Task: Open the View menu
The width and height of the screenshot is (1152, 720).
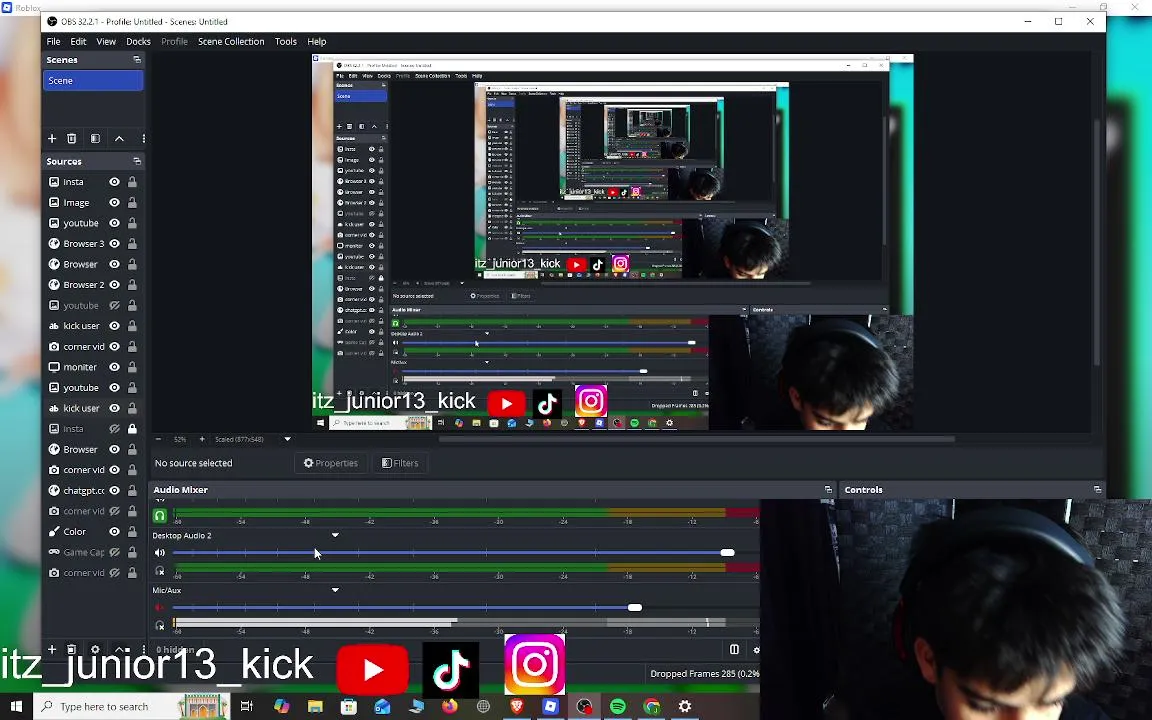Action: 106,41
